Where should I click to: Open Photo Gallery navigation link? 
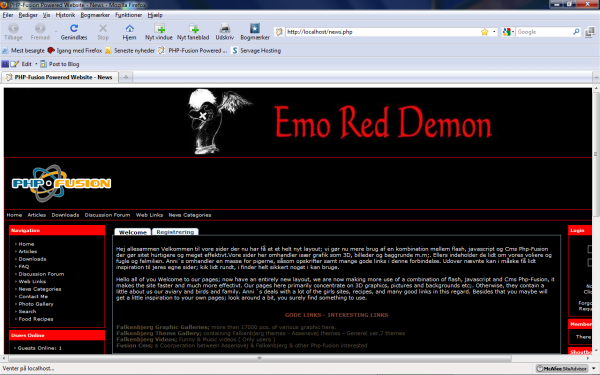coord(36,304)
